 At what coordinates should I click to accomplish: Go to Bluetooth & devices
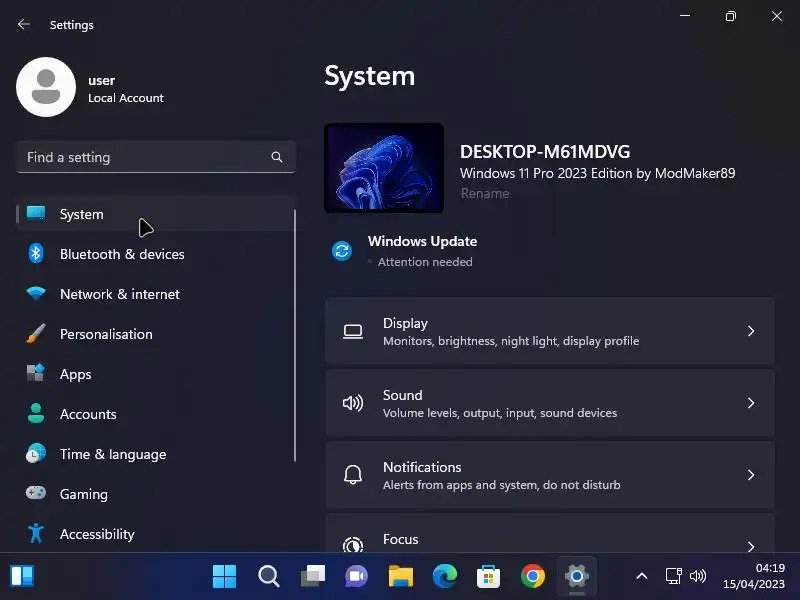(156, 254)
